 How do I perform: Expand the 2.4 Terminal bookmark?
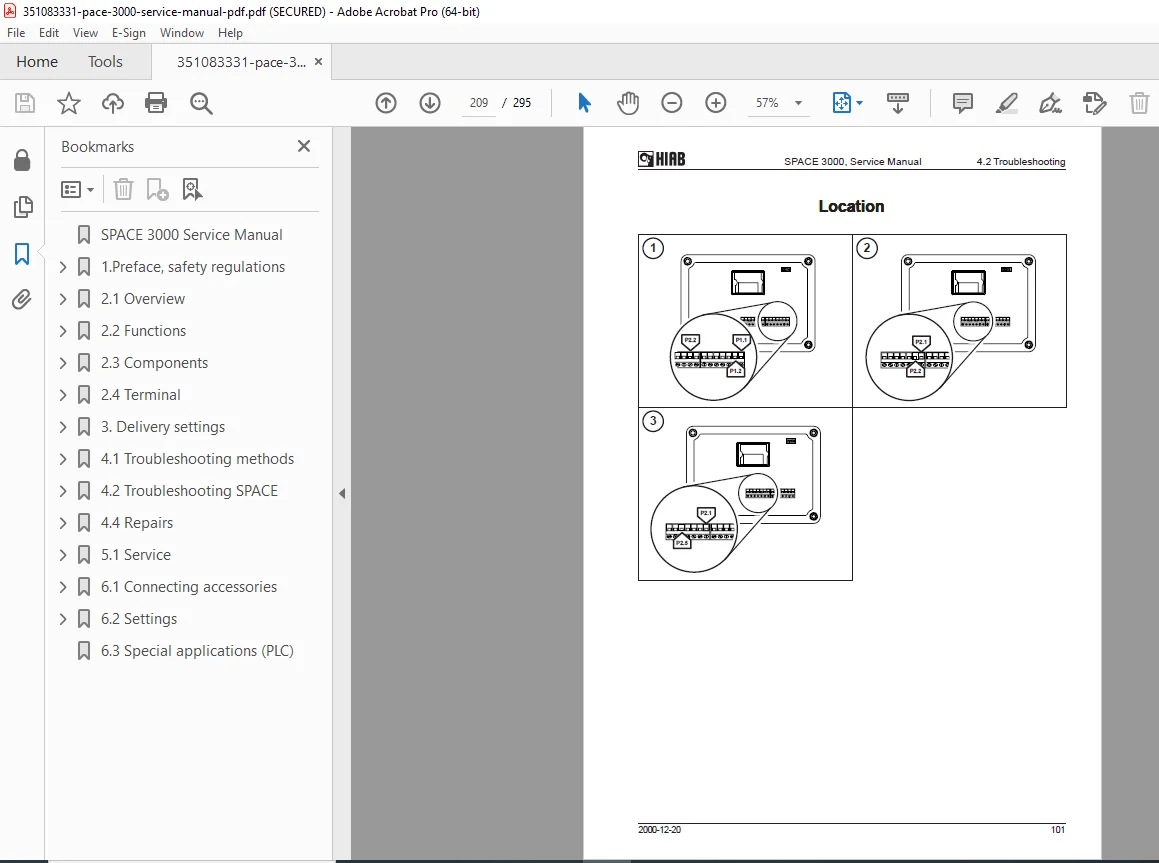tap(63, 395)
